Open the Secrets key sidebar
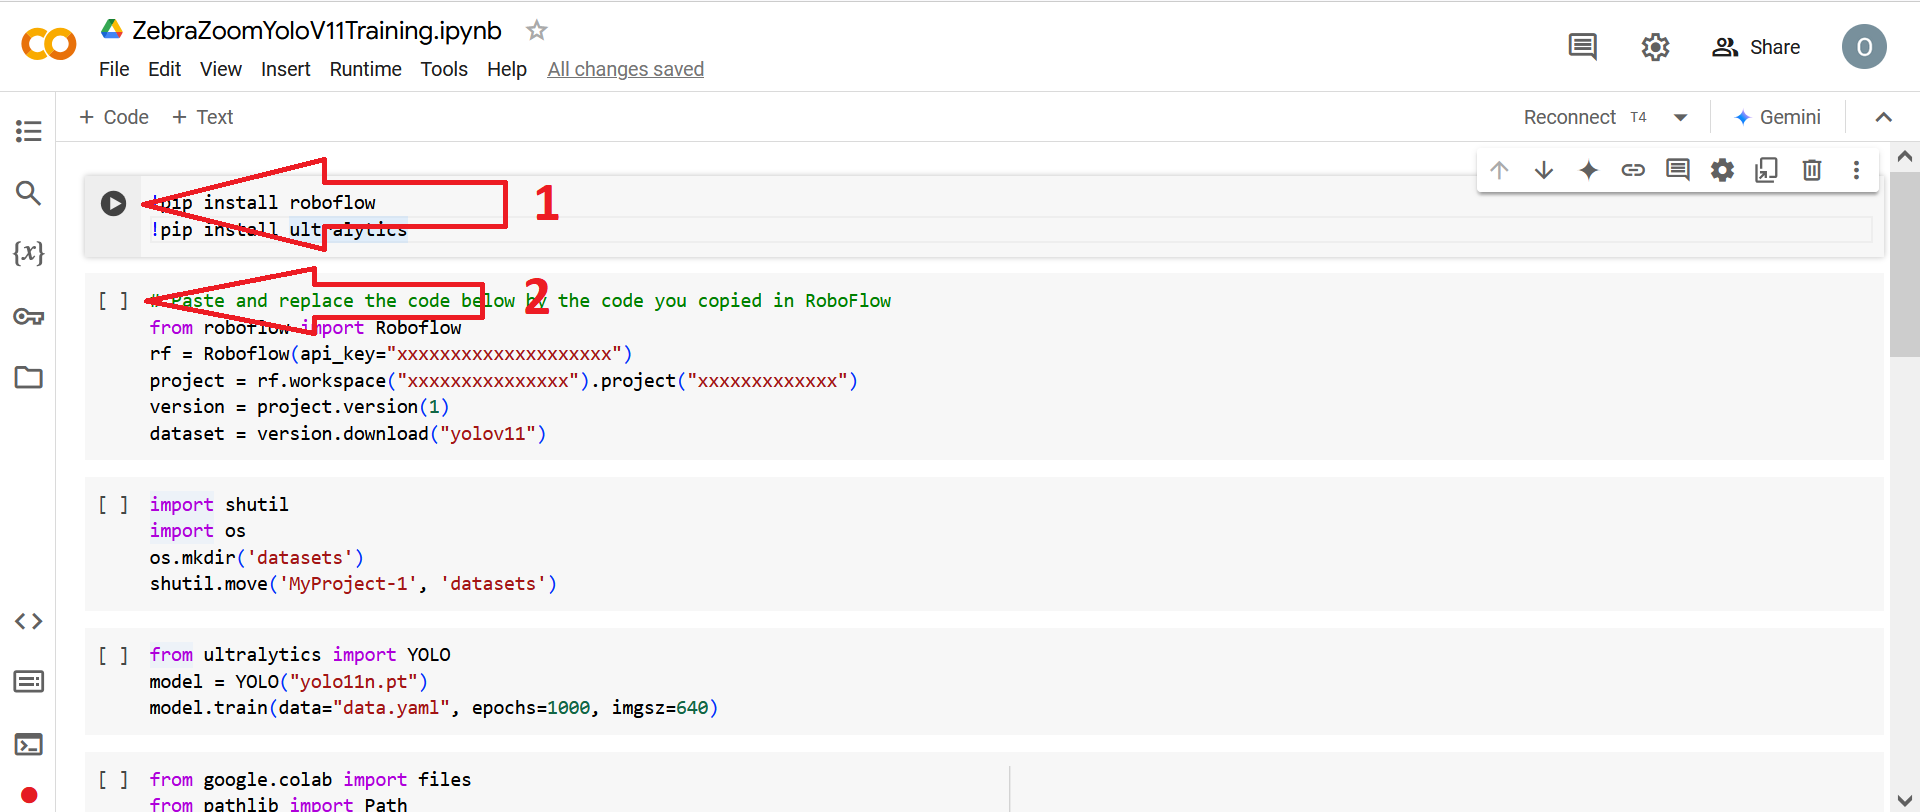The height and width of the screenshot is (812, 1920). (x=29, y=317)
